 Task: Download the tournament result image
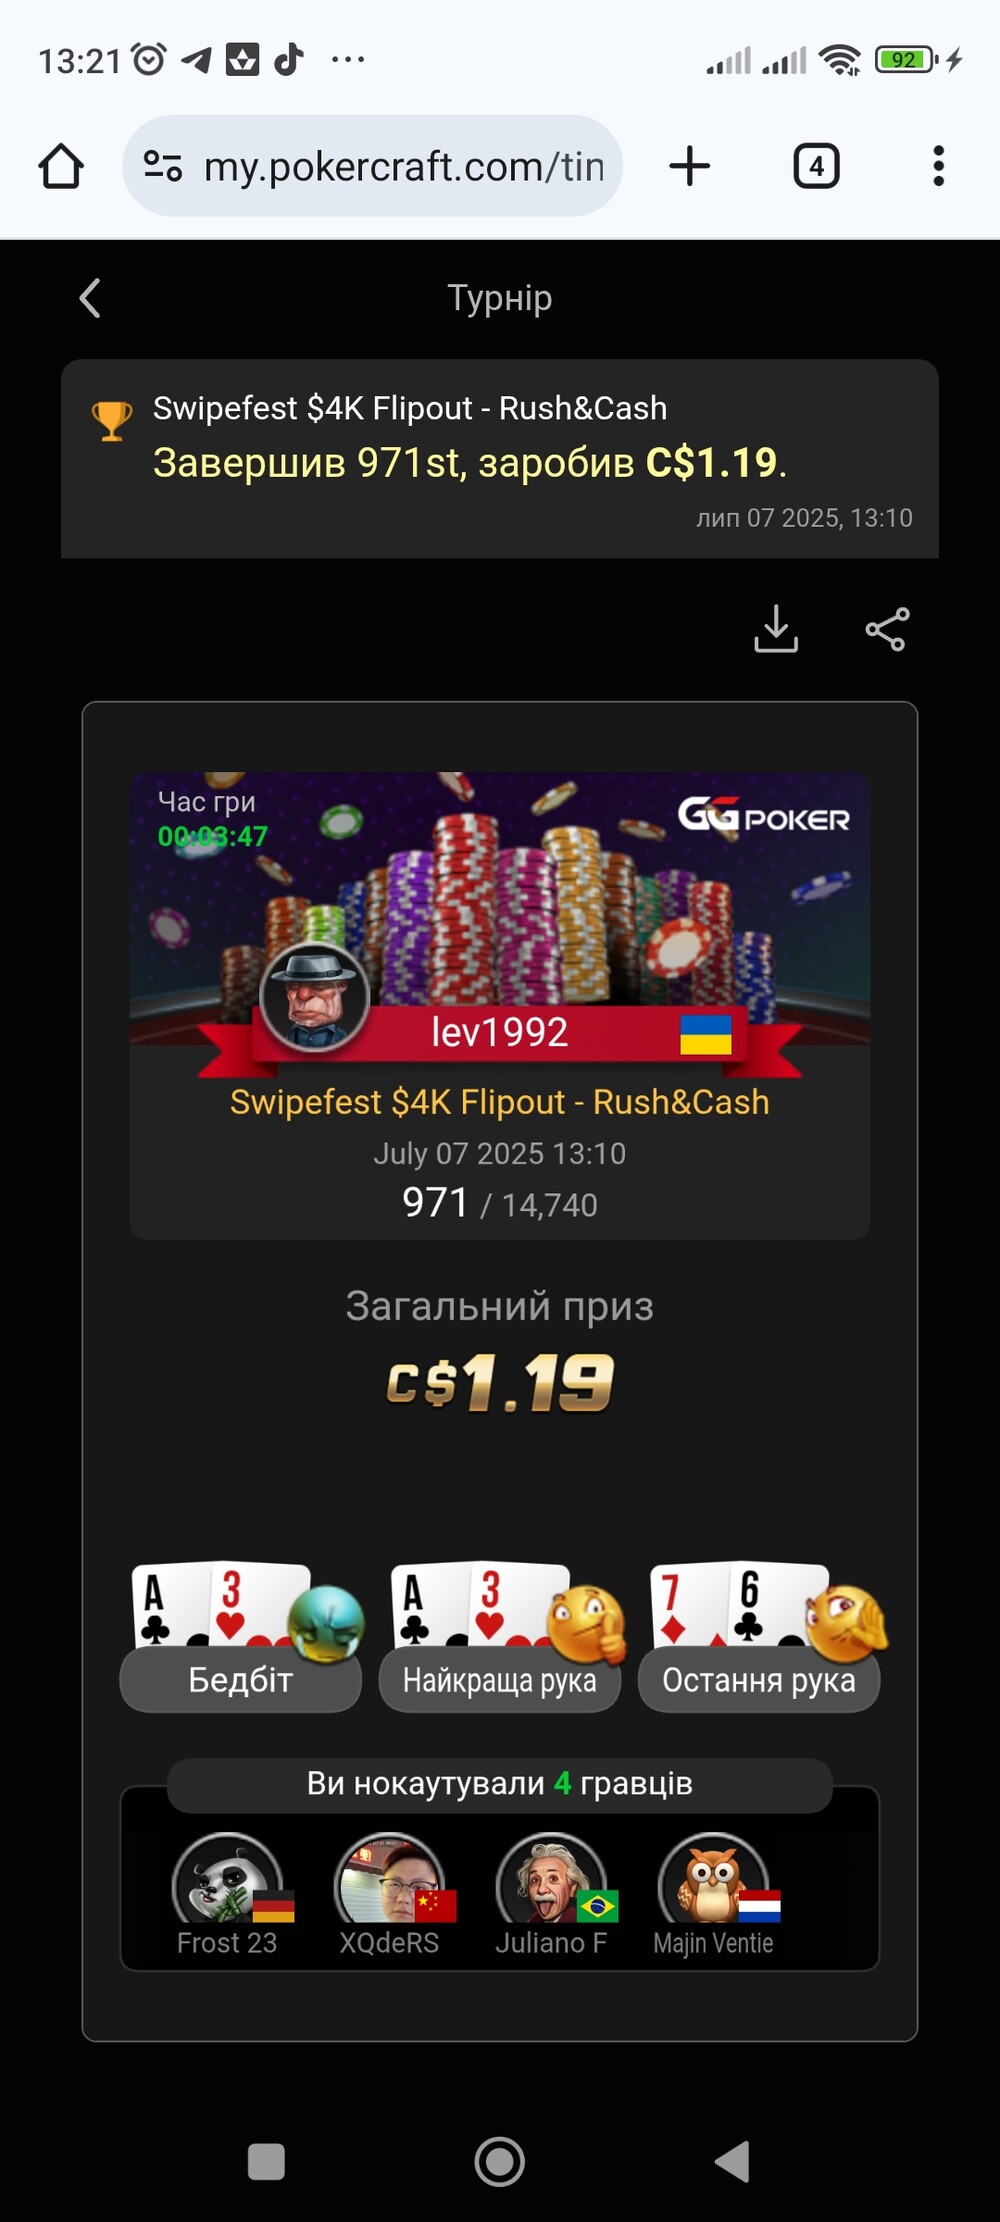pyautogui.click(x=776, y=629)
